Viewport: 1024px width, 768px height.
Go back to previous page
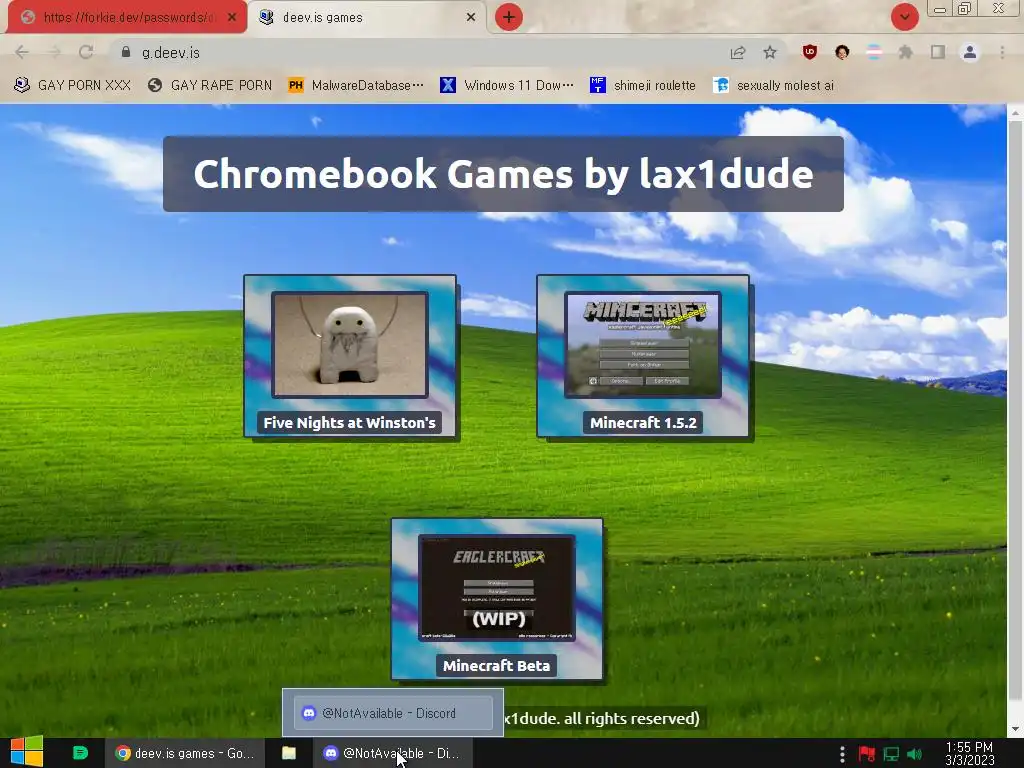(x=22, y=52)
